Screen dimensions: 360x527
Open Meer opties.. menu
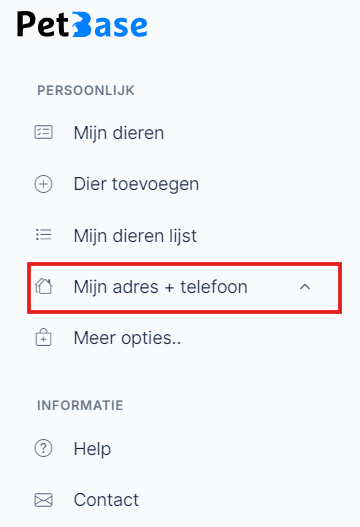[x=127, y=338]
